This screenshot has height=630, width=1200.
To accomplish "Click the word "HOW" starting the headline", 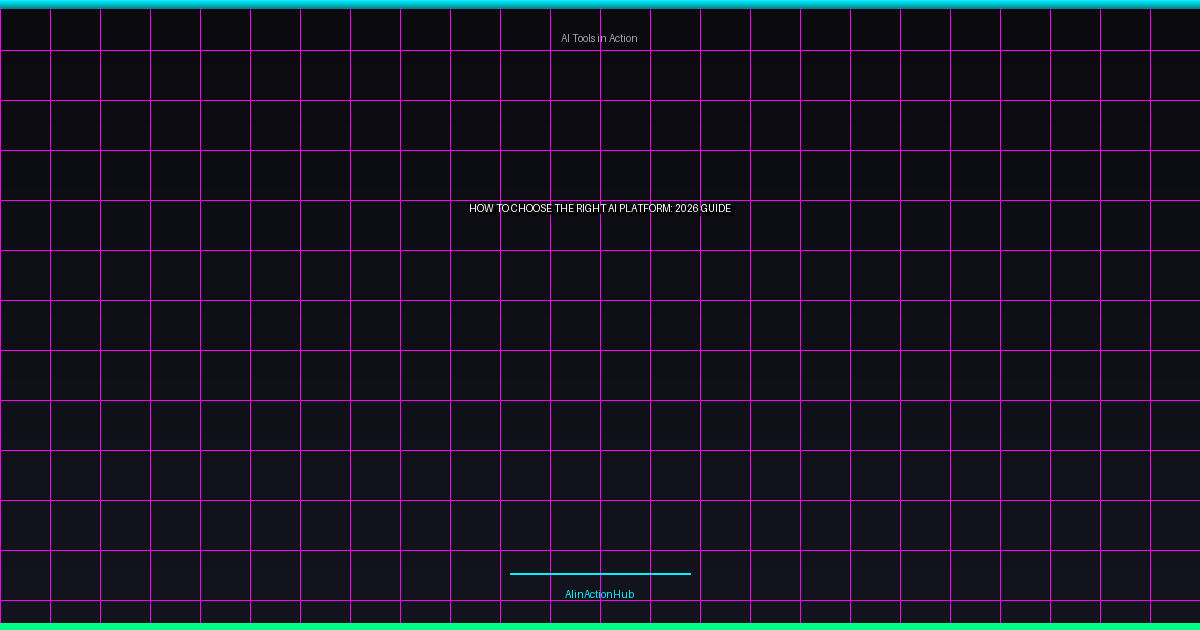I will (482, 208).
